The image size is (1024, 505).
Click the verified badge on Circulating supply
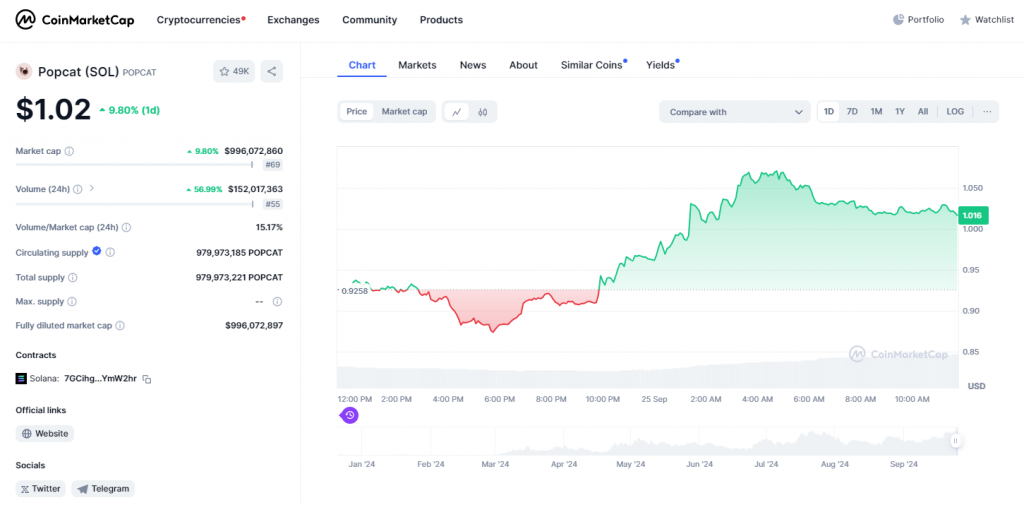(97, 251)
